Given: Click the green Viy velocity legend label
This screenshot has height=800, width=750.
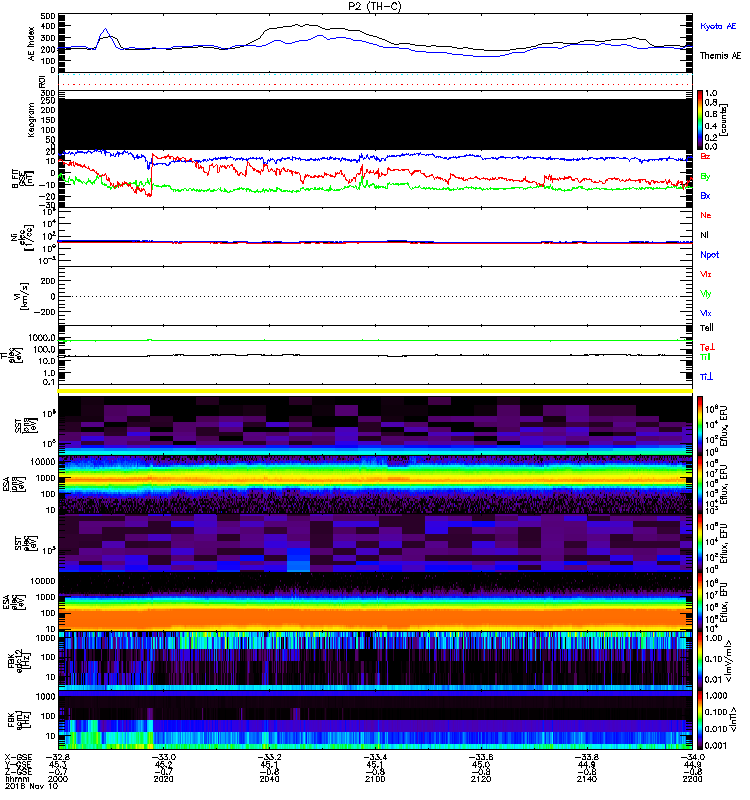Looking at the screenshot, I should (x=705, y=294).
